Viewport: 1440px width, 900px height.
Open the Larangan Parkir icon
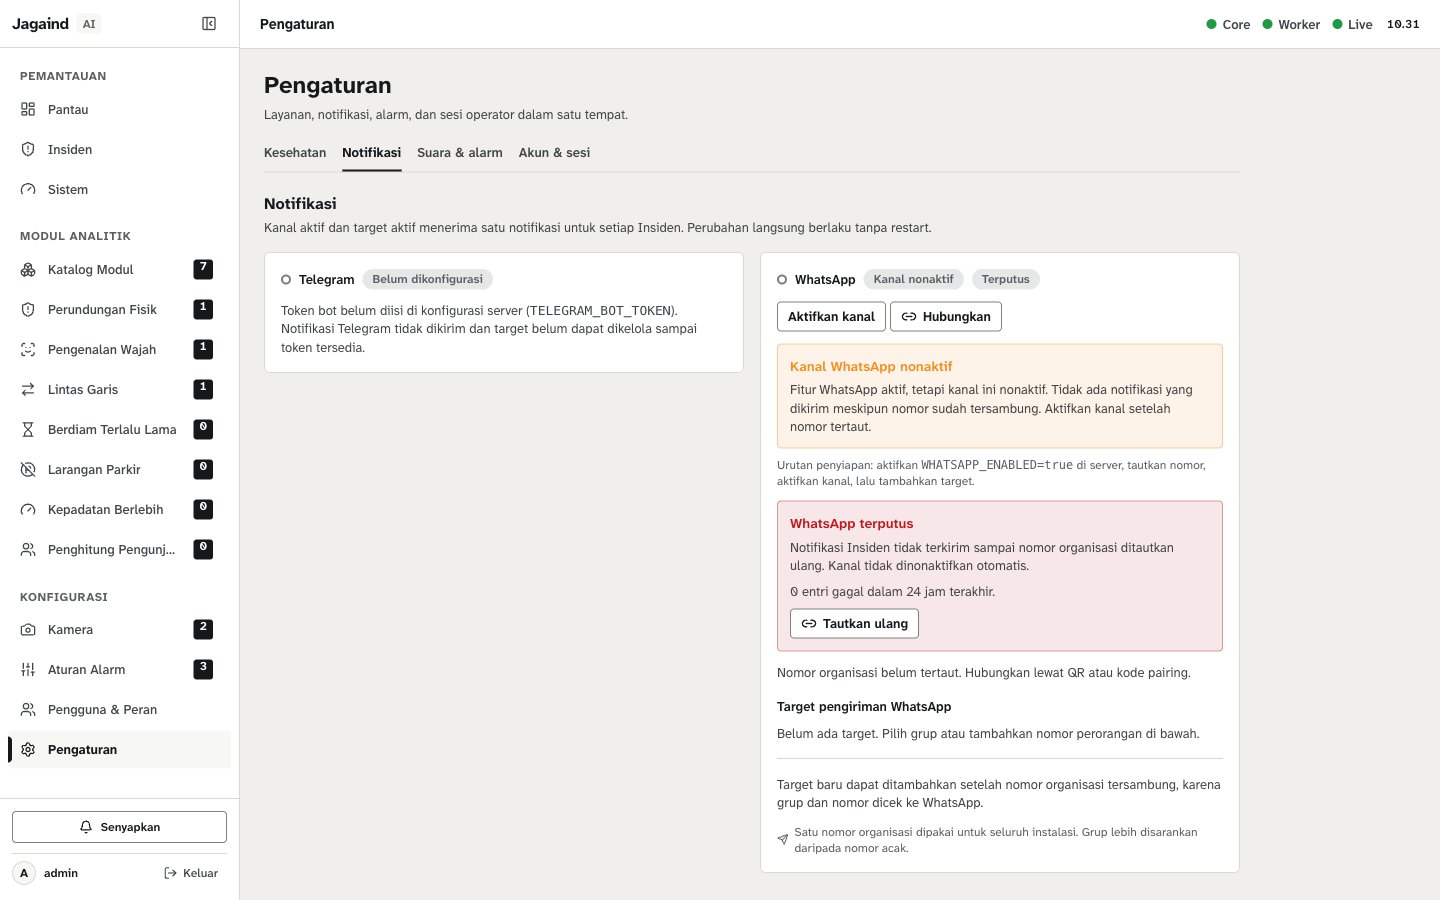point(28,469)
